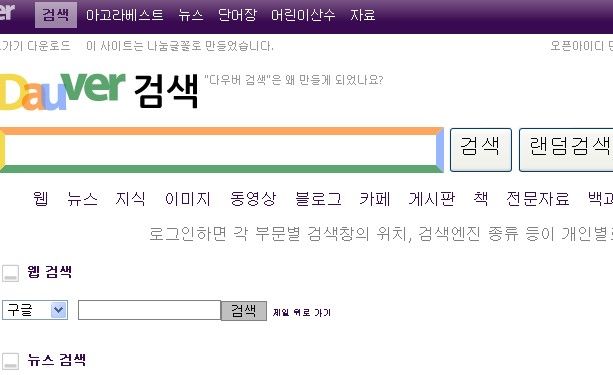Collapse the 웹 검색 section toggle icon
Screen dimensions: 613x375
11,273
